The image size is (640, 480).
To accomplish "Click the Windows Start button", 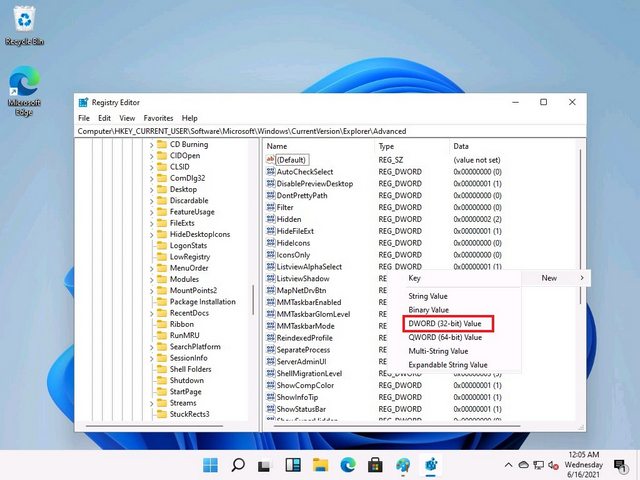I will 211,465.
